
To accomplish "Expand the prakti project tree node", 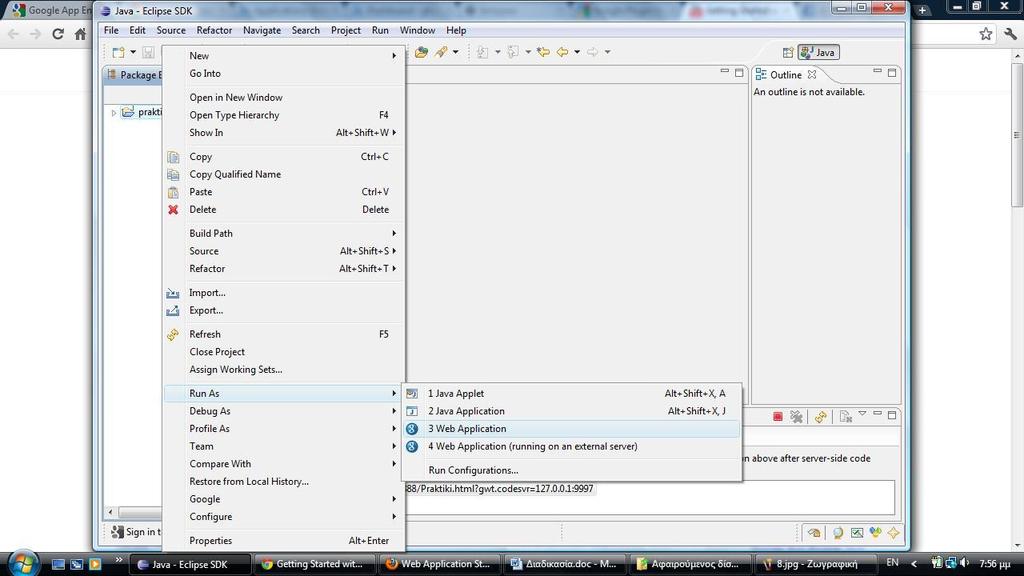I will click(x=114, y=113).
